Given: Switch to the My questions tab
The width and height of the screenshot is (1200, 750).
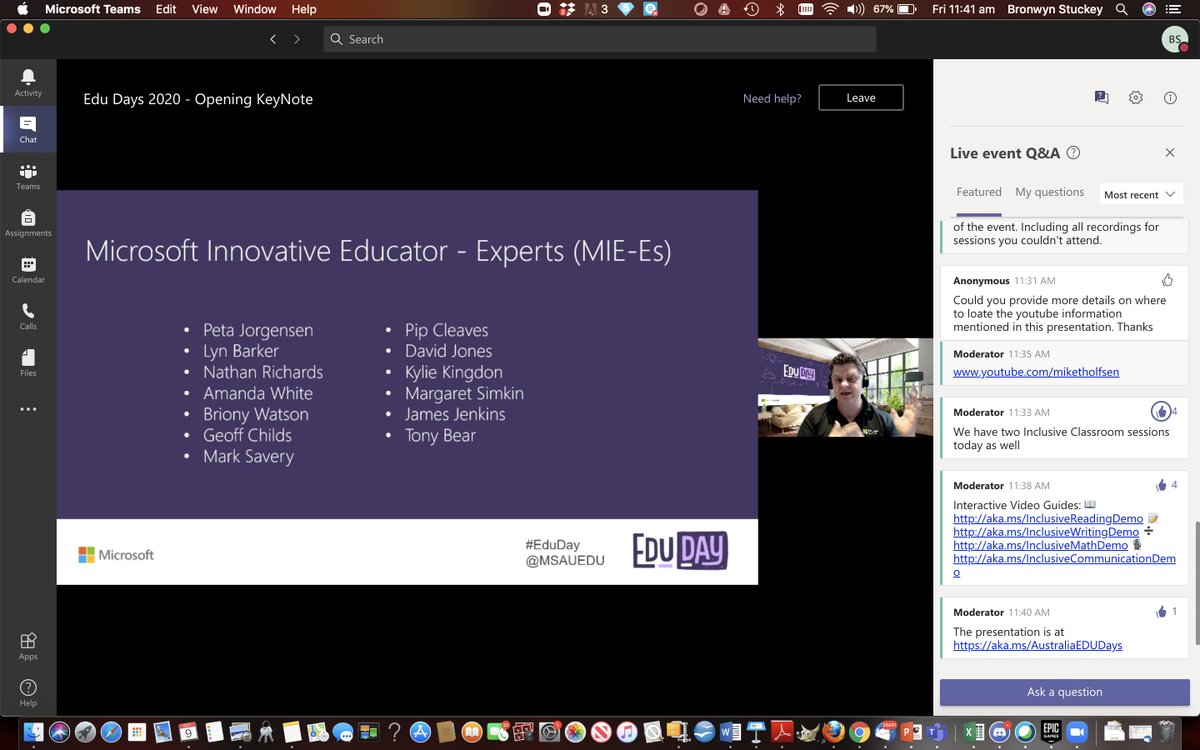Looking at the screenshot, I should point(1049,192).
